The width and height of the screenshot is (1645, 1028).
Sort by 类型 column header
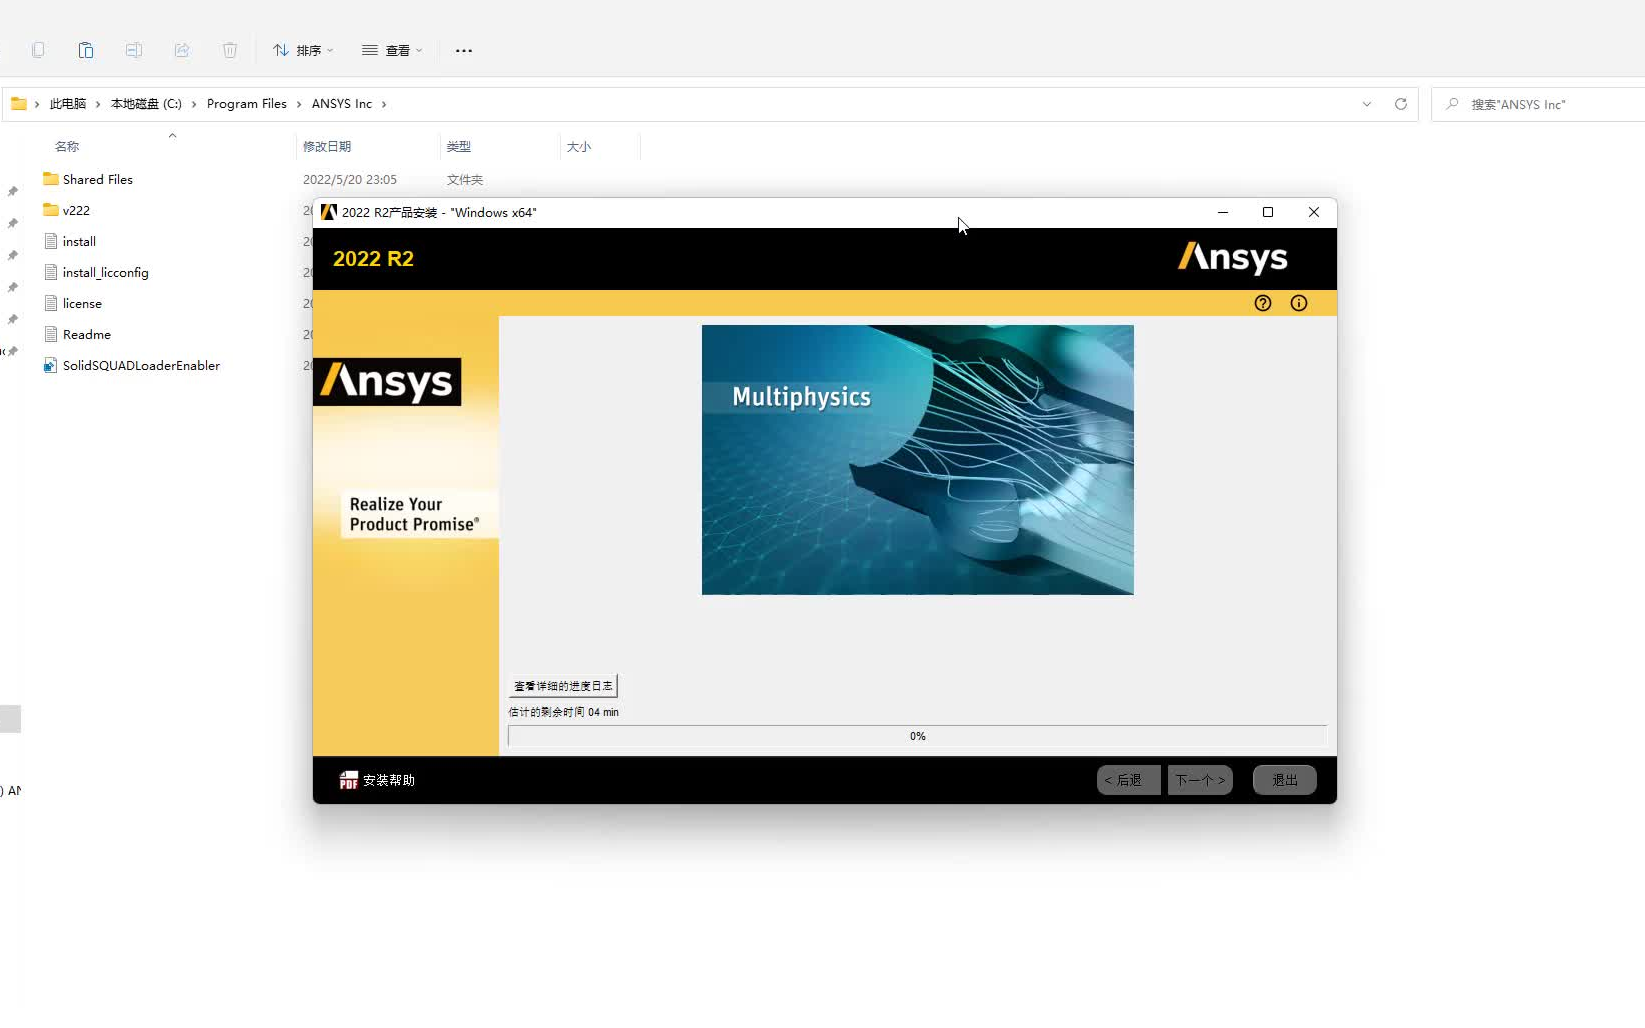[459, 146]
